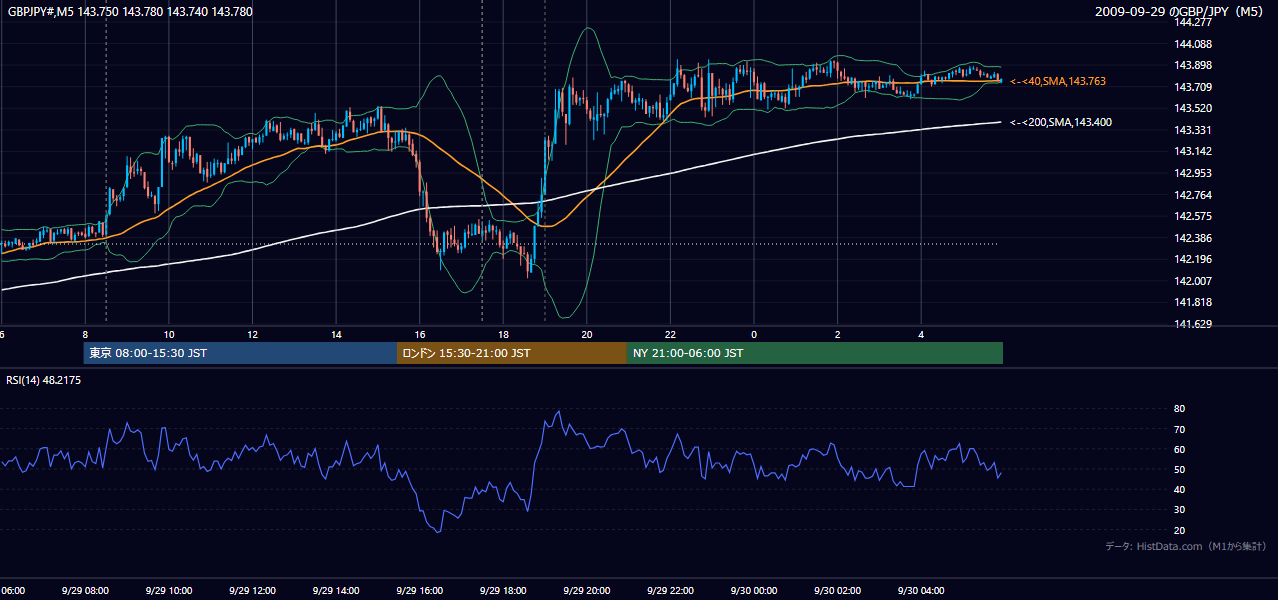Click the 9/29 22:00 bottom time label
The width and height of the screenshot is (1278, 600).
(x=670, y=591)
